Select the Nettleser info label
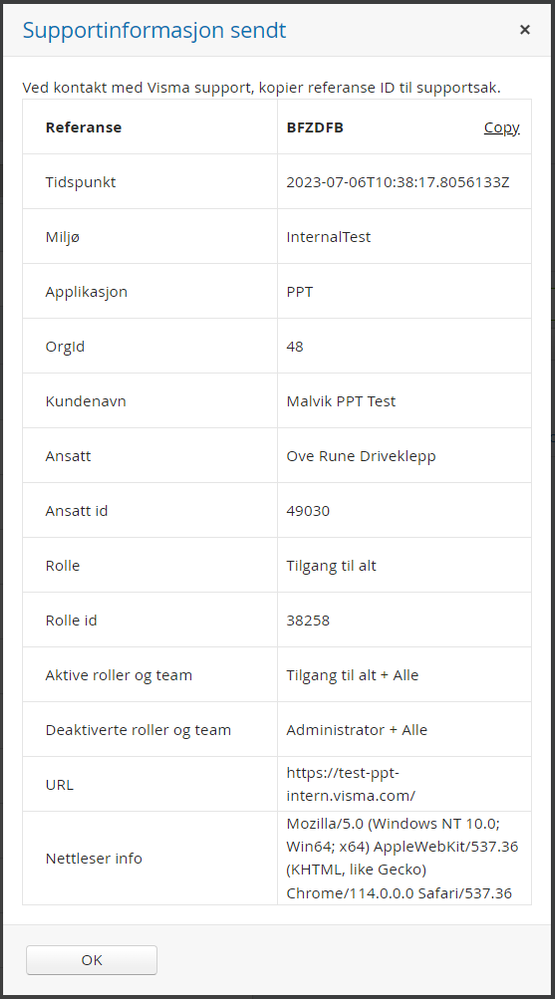The width and height of the screenshot is (555, 999). (94, 858)
